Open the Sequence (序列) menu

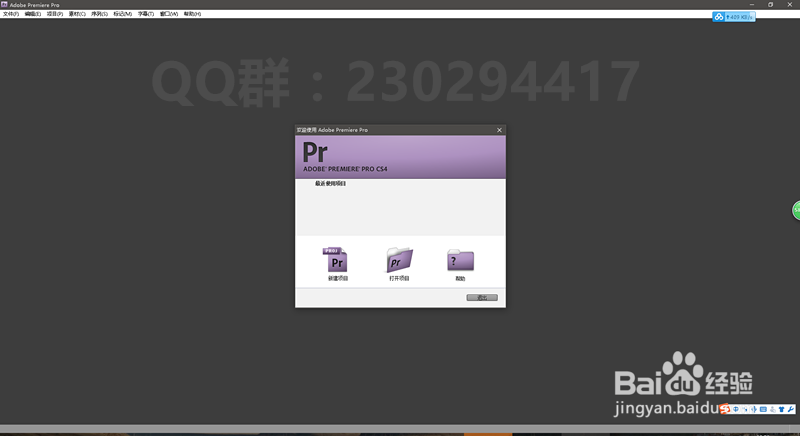click(x=99, y=14)
